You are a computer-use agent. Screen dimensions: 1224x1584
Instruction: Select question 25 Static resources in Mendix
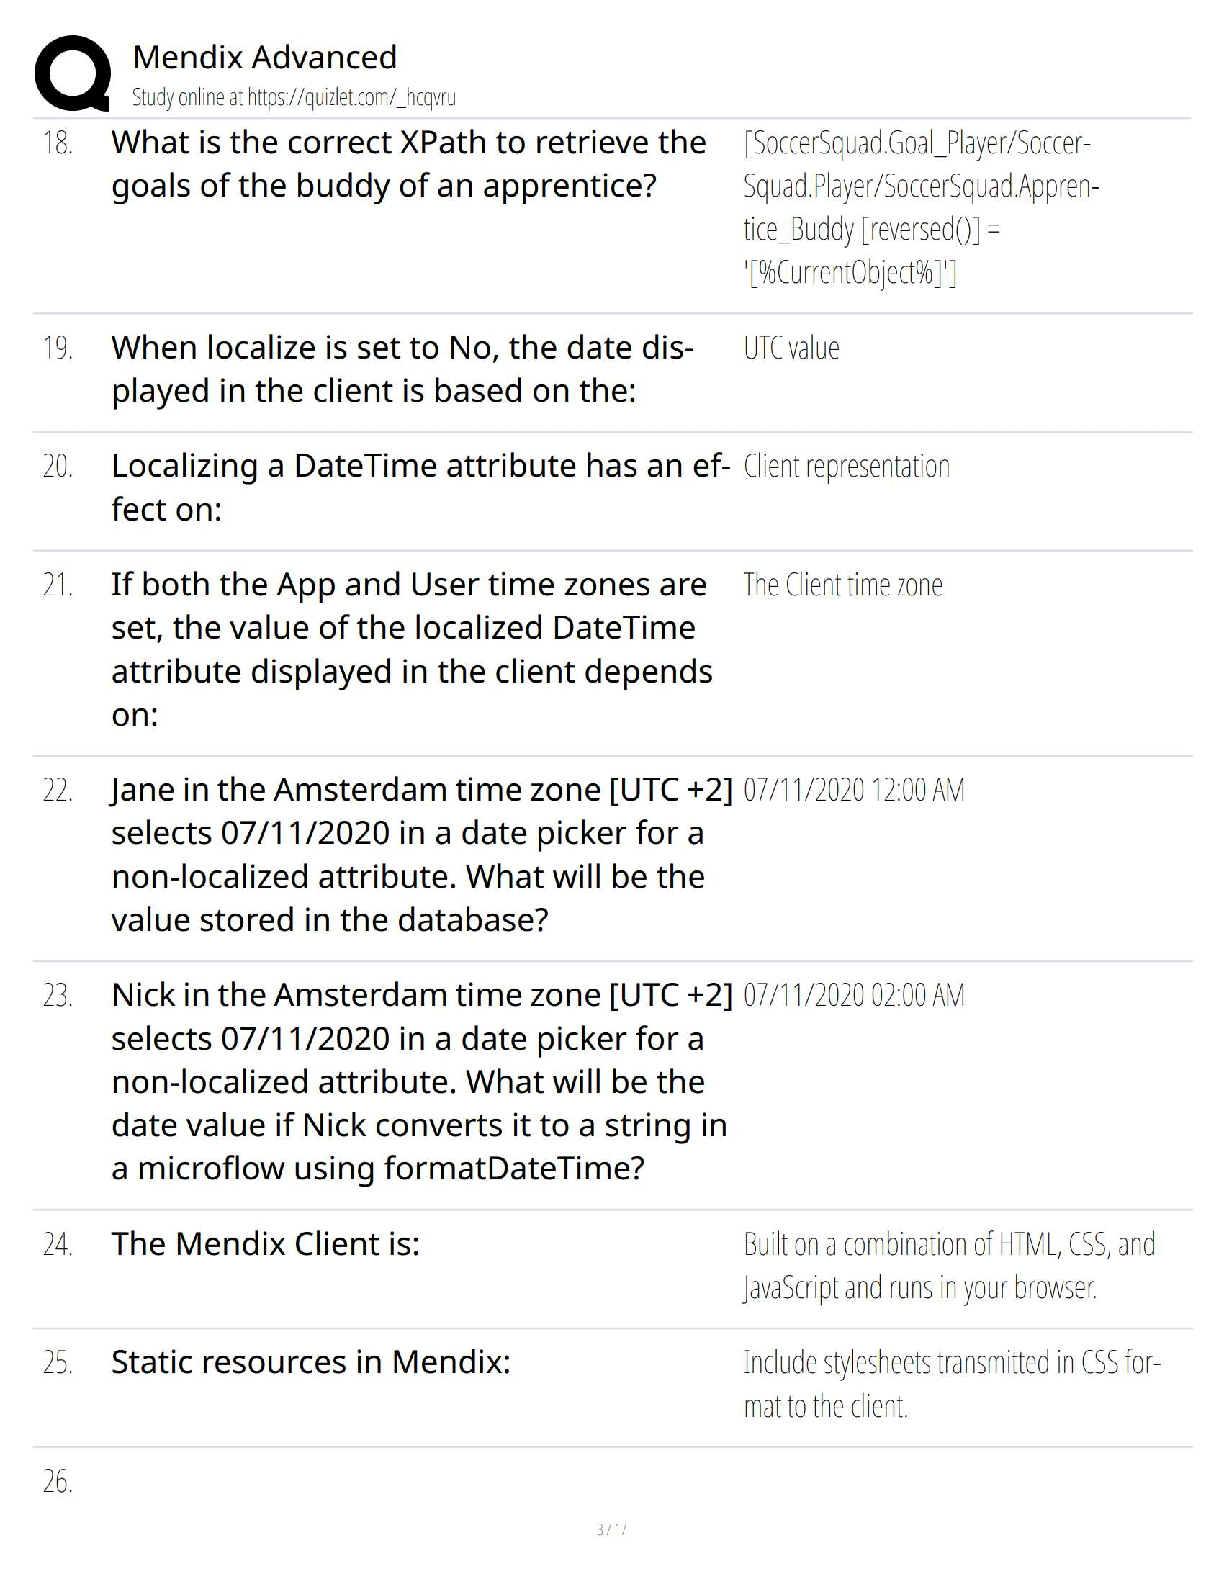click(x=311, y=1362)
